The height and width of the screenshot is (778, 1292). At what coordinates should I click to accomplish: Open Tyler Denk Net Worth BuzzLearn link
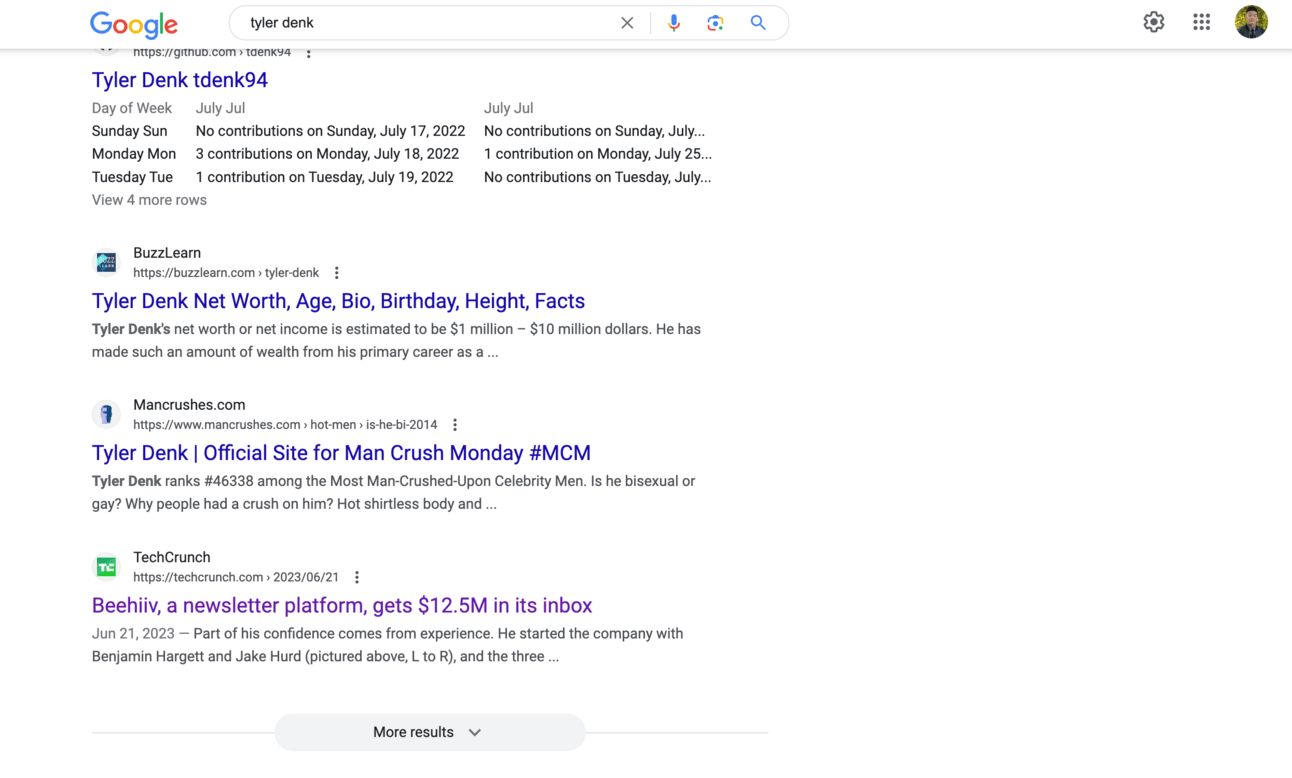(x=338, y=301)
